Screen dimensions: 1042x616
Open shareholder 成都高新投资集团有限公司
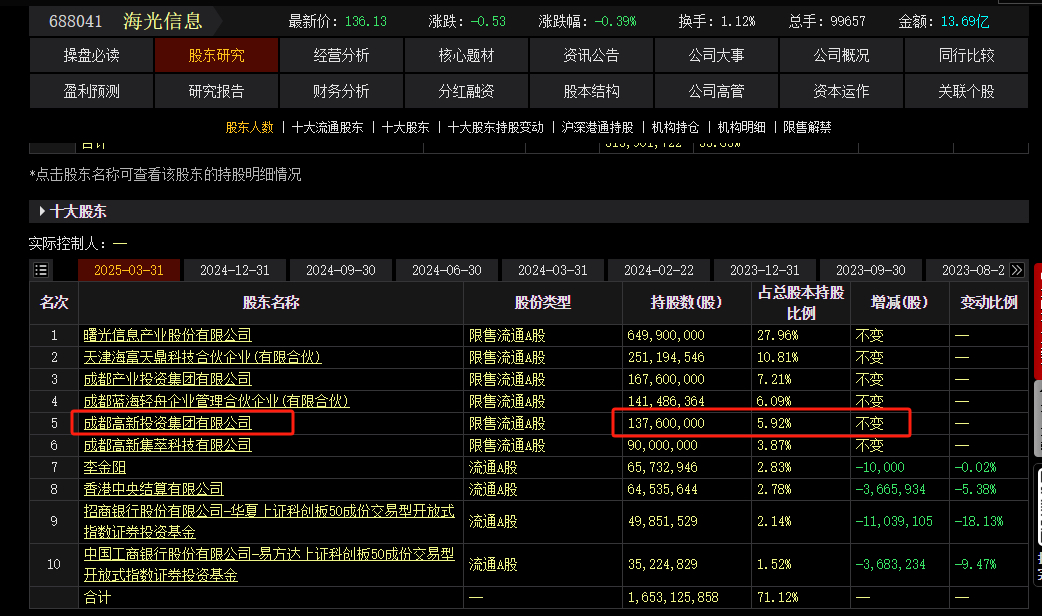click(x=167, y=423)
